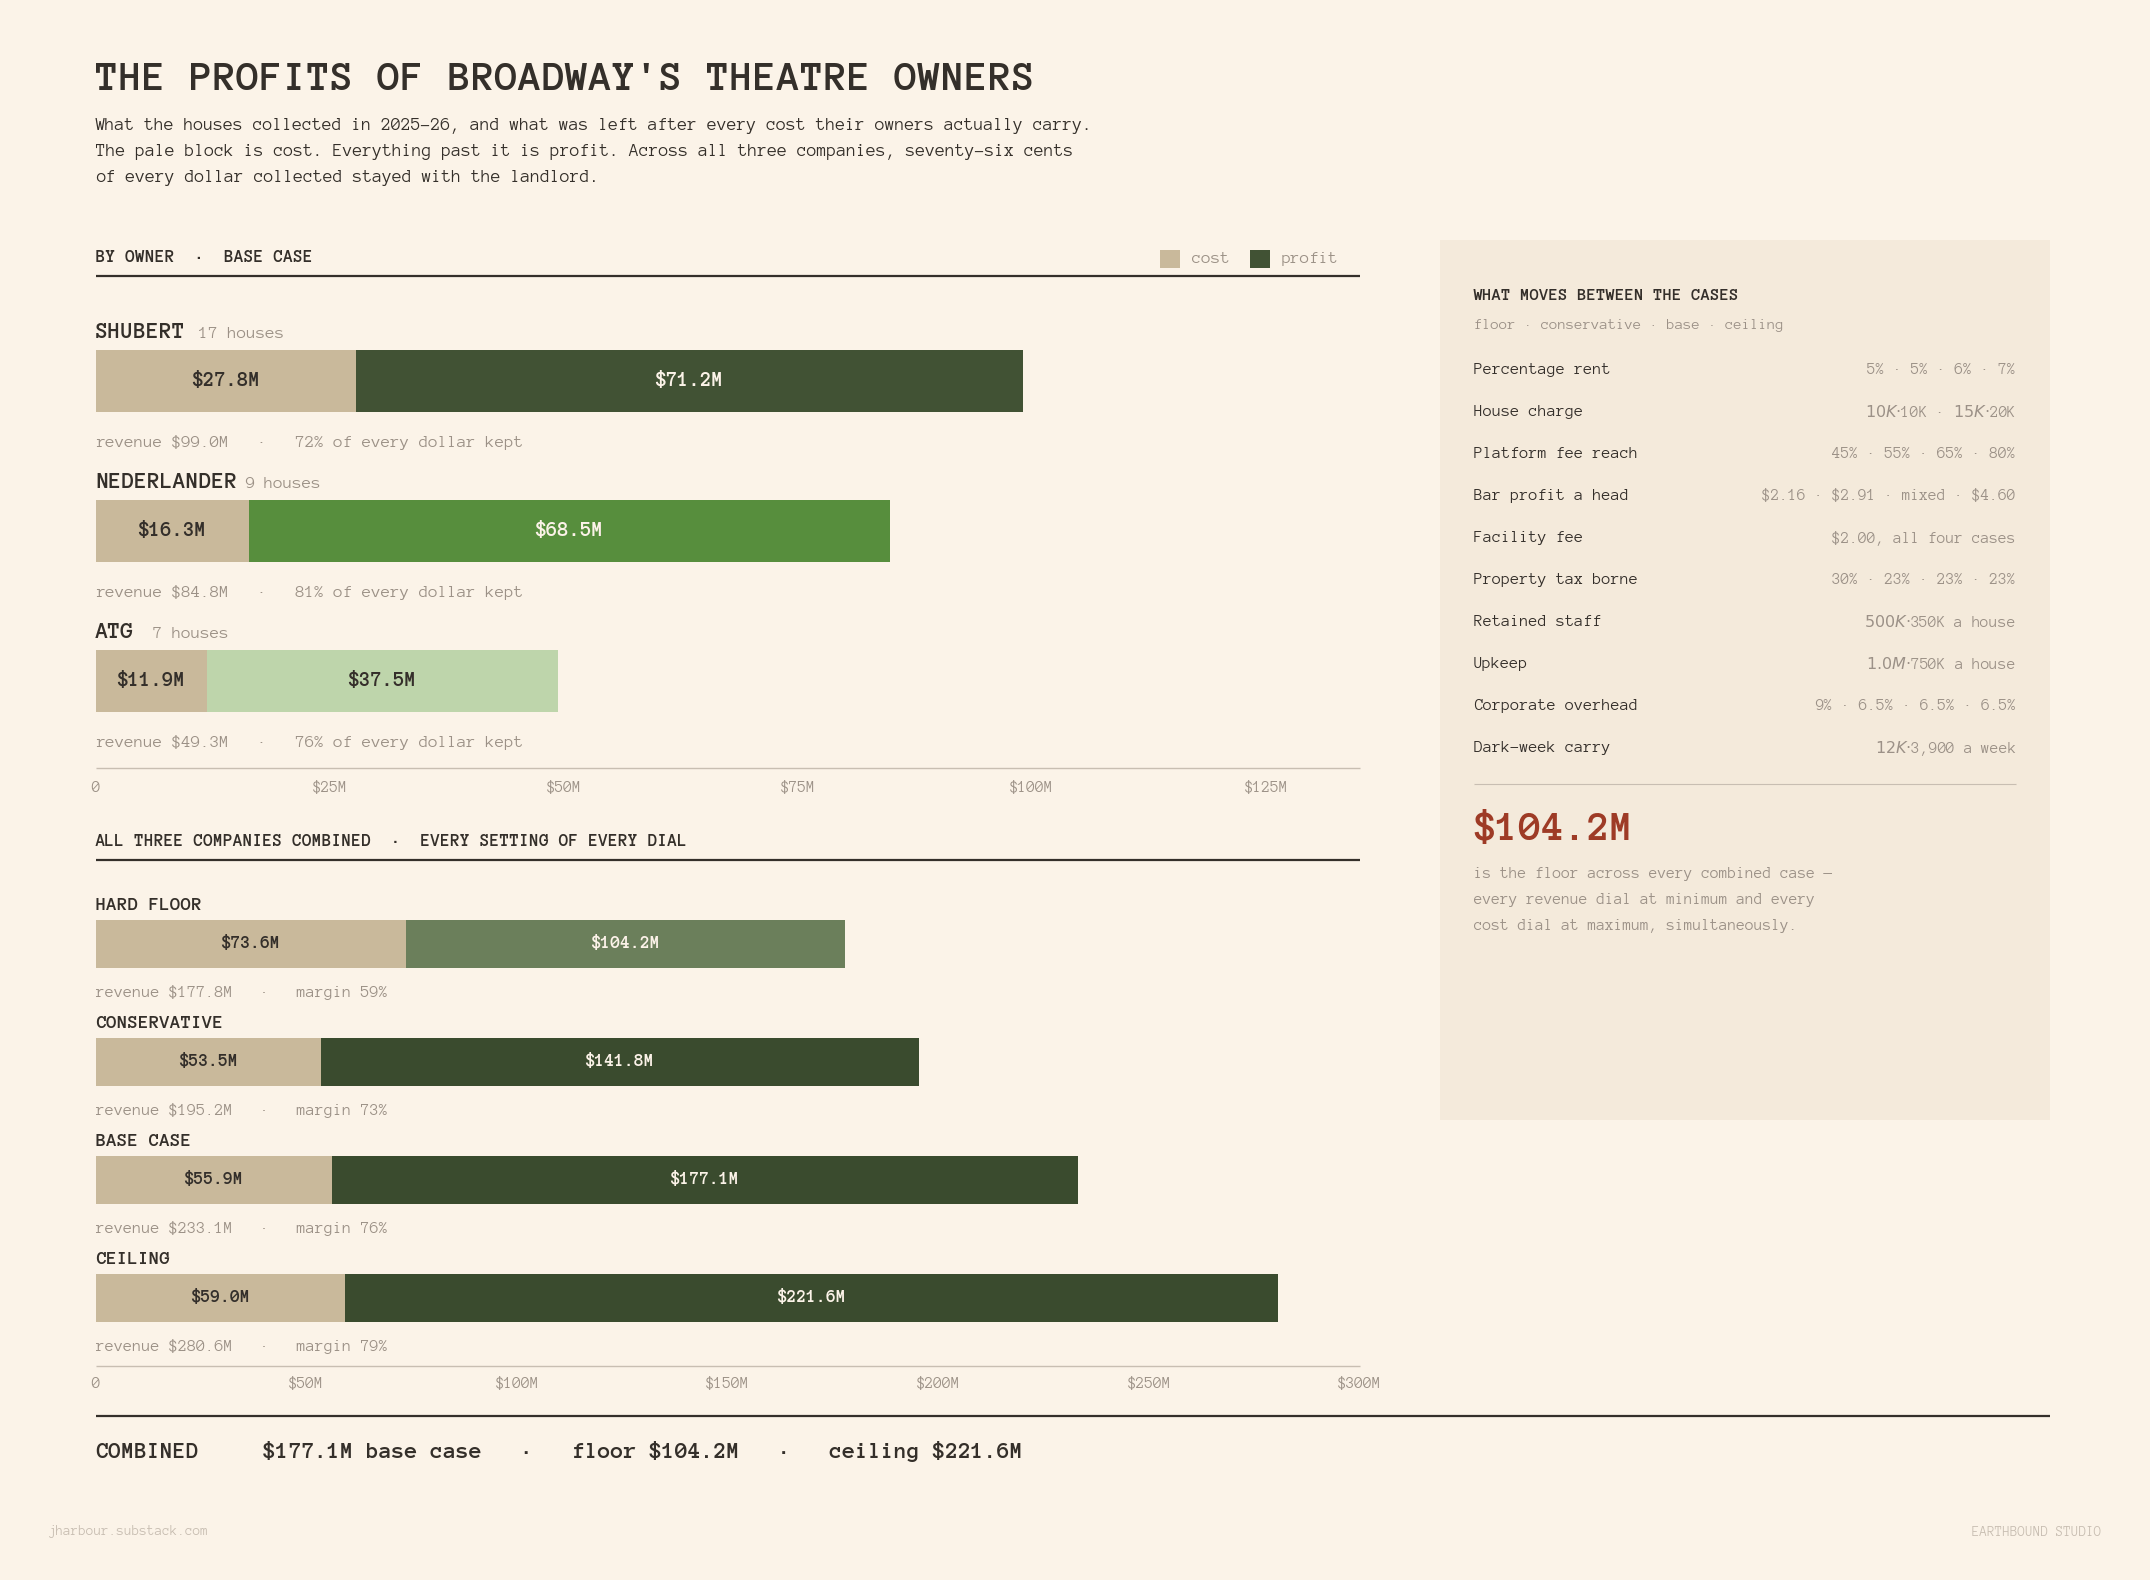Select Base Case $177.1M profit bar
2150x1580 pixels.
click(705, 1180)
